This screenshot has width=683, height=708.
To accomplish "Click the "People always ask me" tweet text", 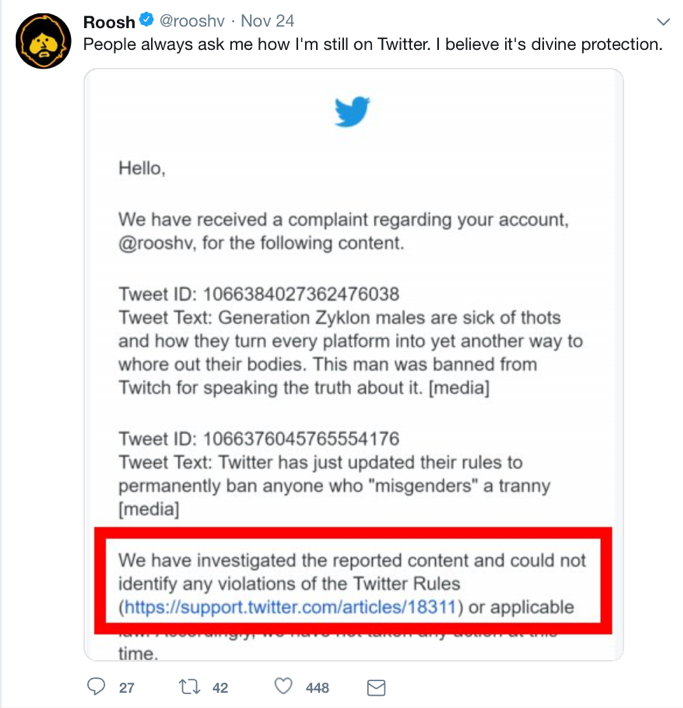I will click(x=372, y=45).
